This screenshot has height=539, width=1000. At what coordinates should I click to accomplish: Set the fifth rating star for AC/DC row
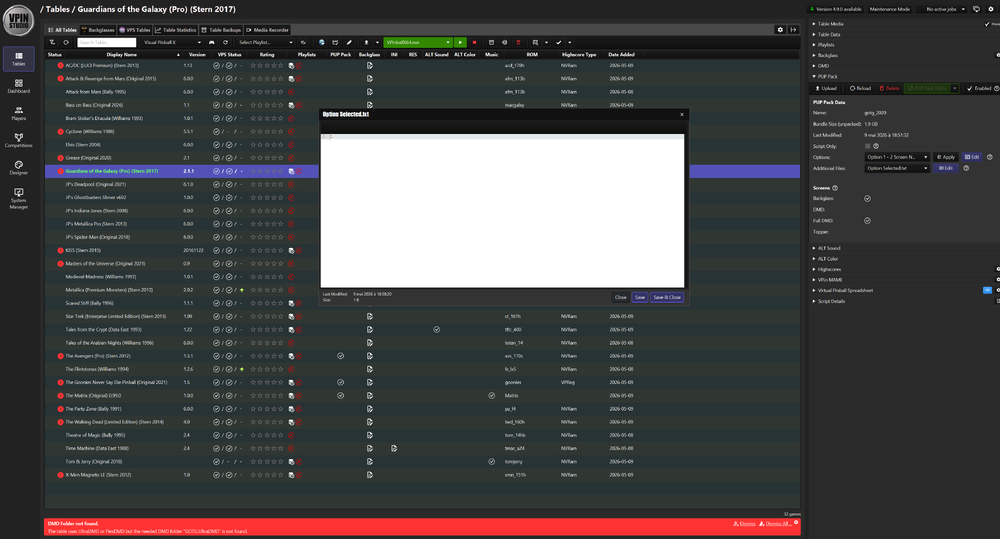point(281,65)
